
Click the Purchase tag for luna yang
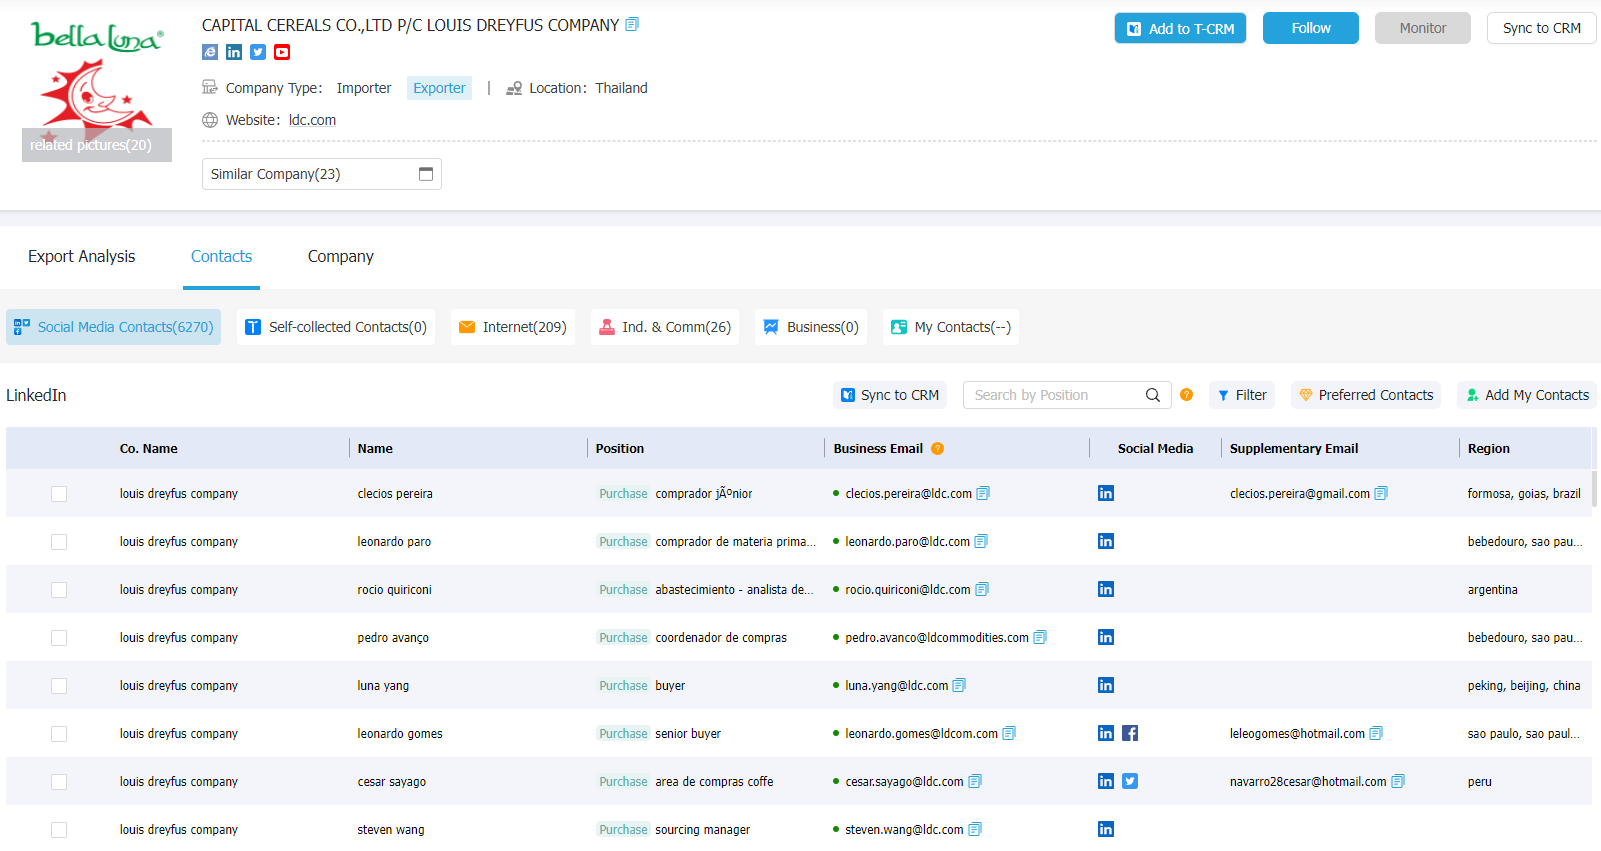coord(623,685)
